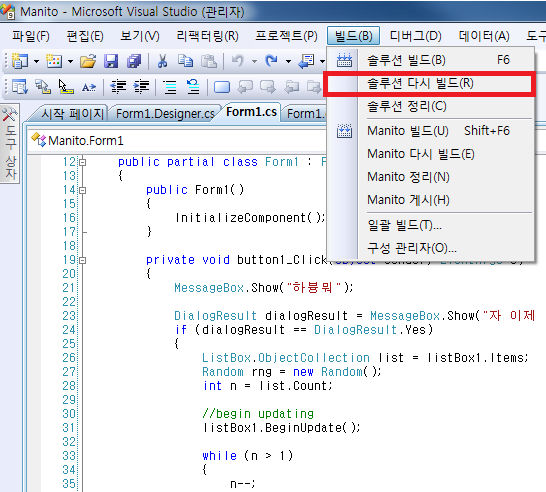This screenshot has width=546, height=492.
Task: Click the //begin updating comment line
Action: [258, 414]
